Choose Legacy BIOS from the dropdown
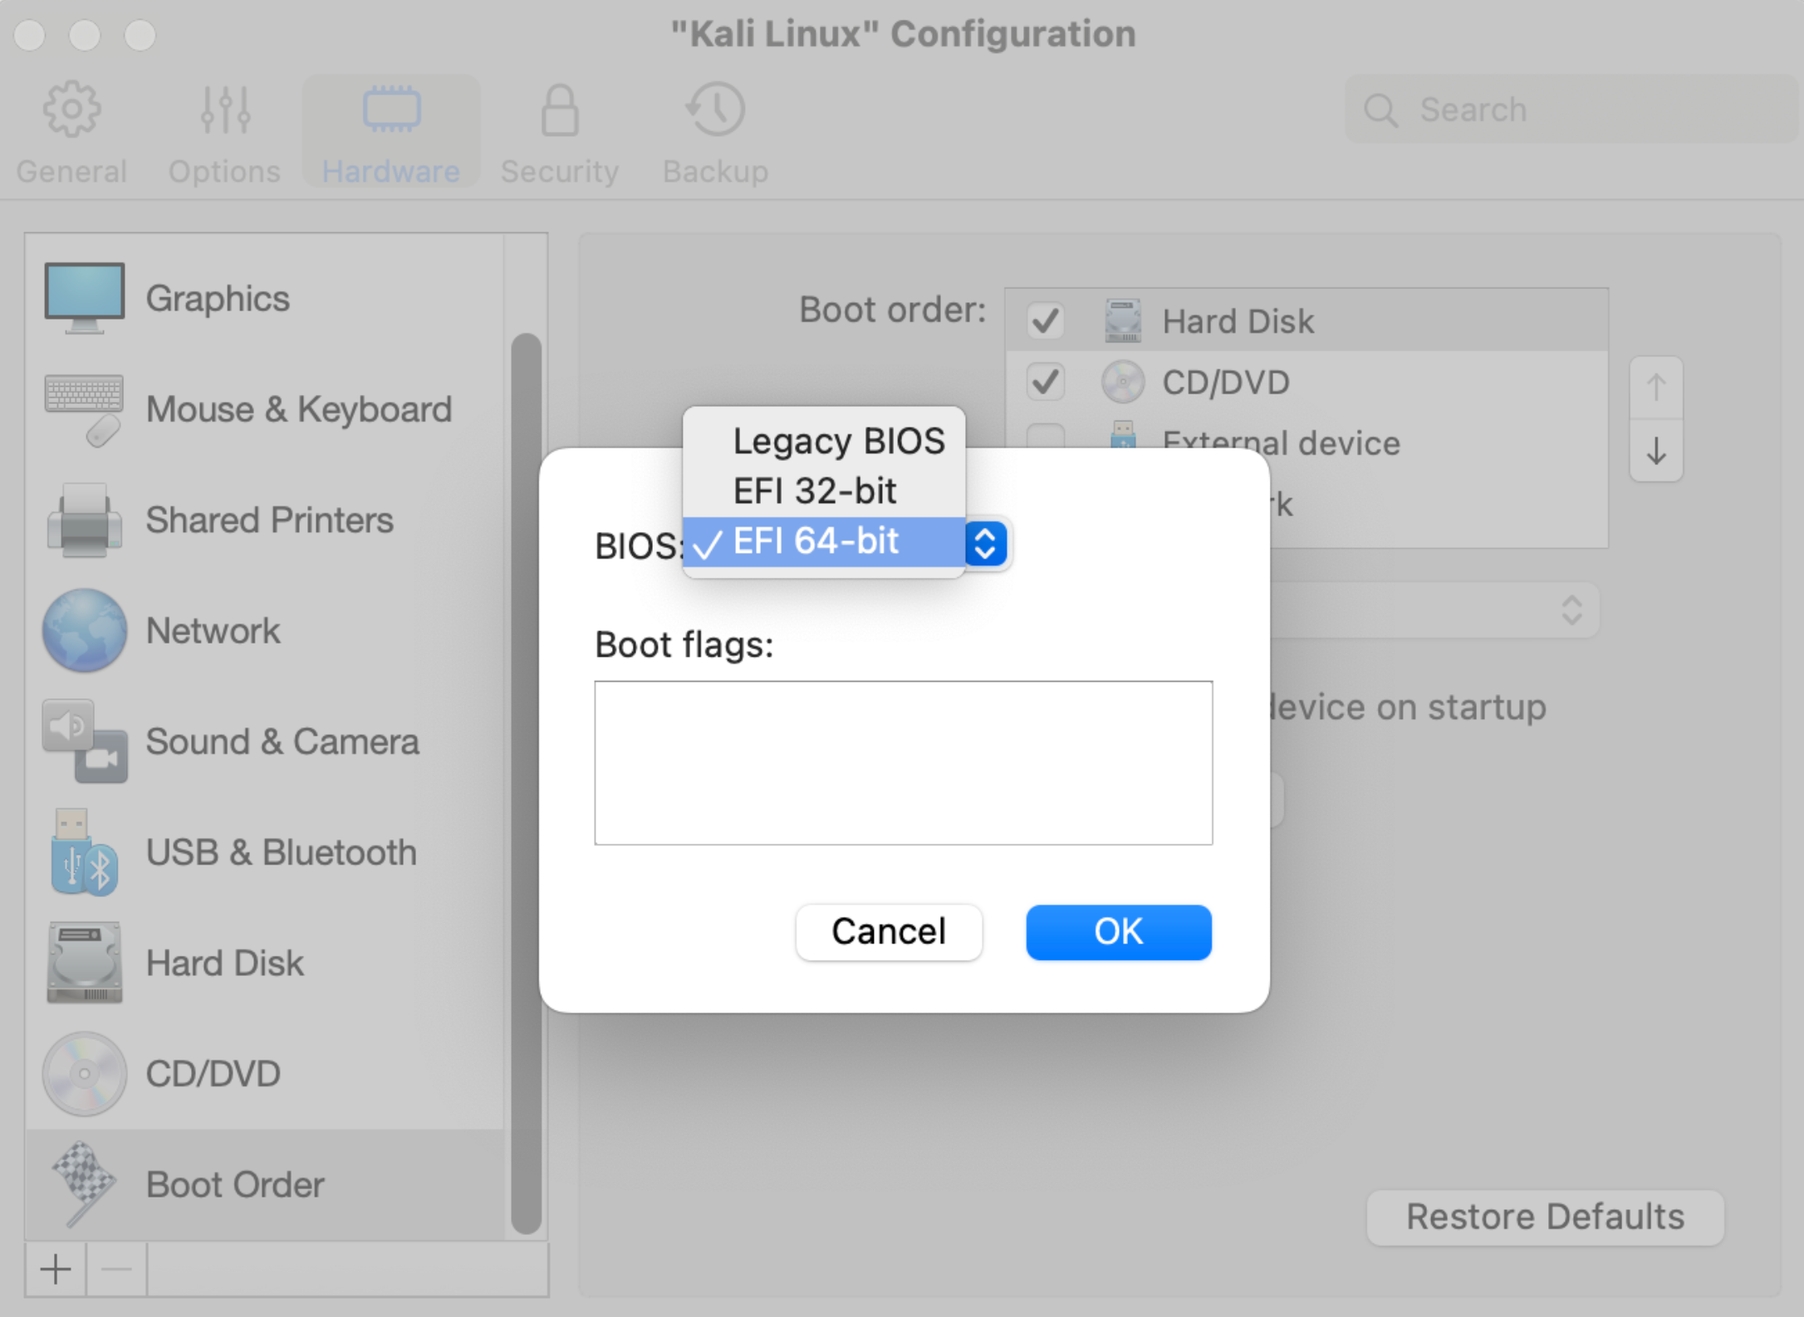Image resolution: width=1804 pixels, height=1317 pixels. tap(837, 441)
